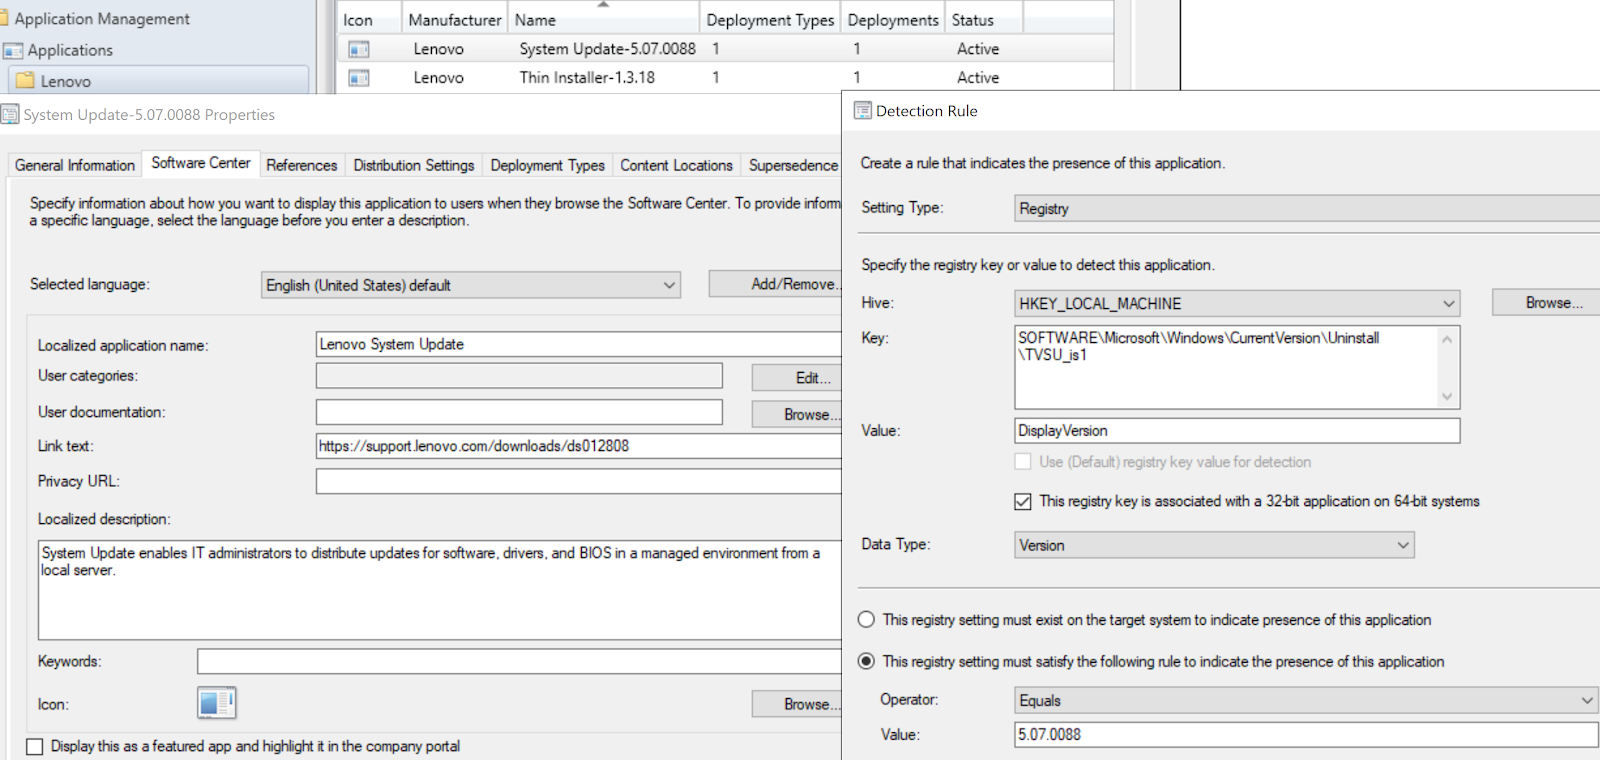
Task: Switch to the Software Center tab
Action: (x=201, y=163)
